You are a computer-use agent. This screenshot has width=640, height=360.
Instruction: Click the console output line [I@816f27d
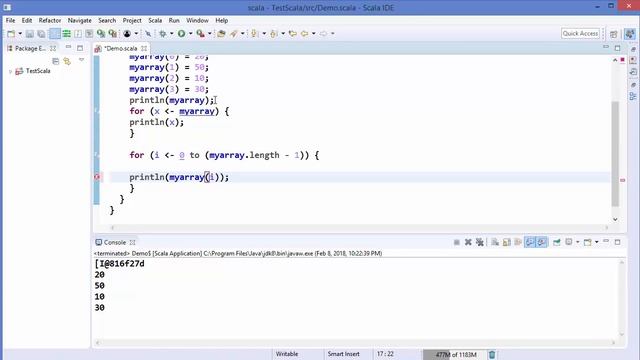(120, 264)
